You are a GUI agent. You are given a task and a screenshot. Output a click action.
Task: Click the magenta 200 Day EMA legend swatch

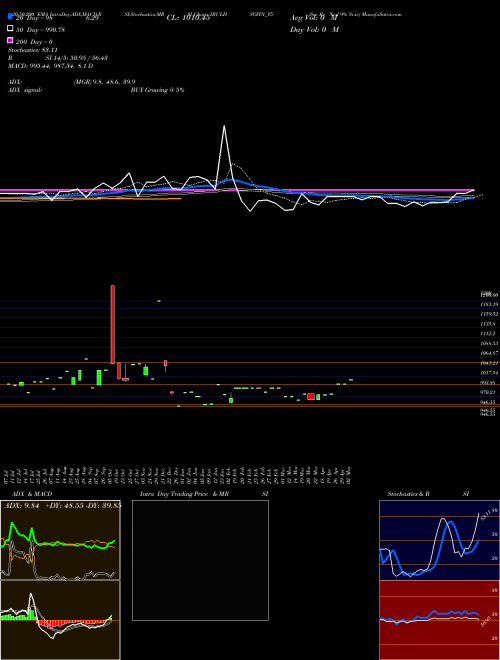pos(10,40)
